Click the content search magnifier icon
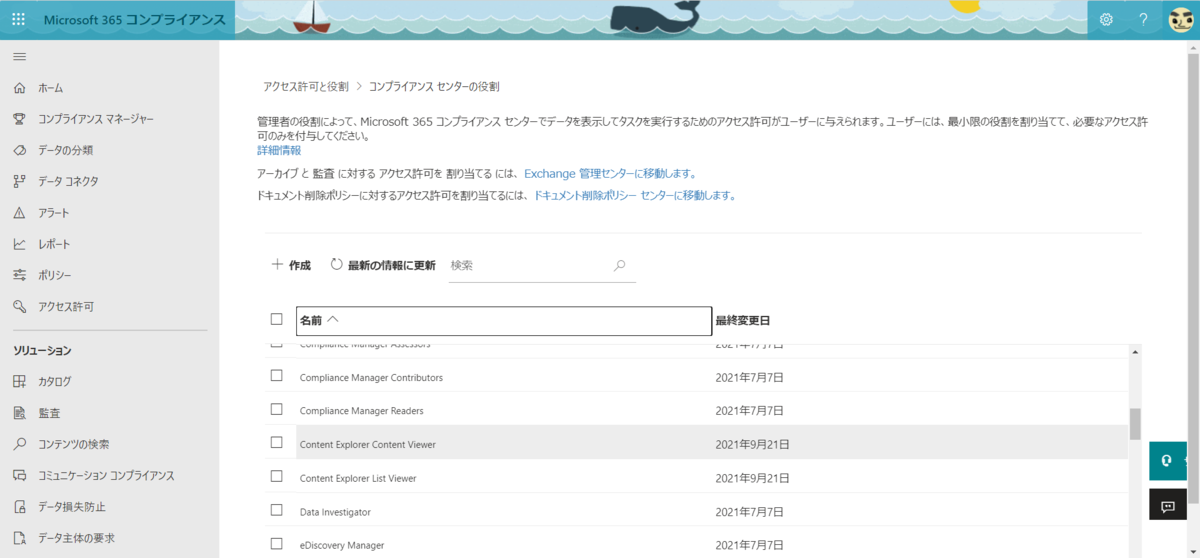The width and height of the screenshot is (1200, 558). point(19,444)
